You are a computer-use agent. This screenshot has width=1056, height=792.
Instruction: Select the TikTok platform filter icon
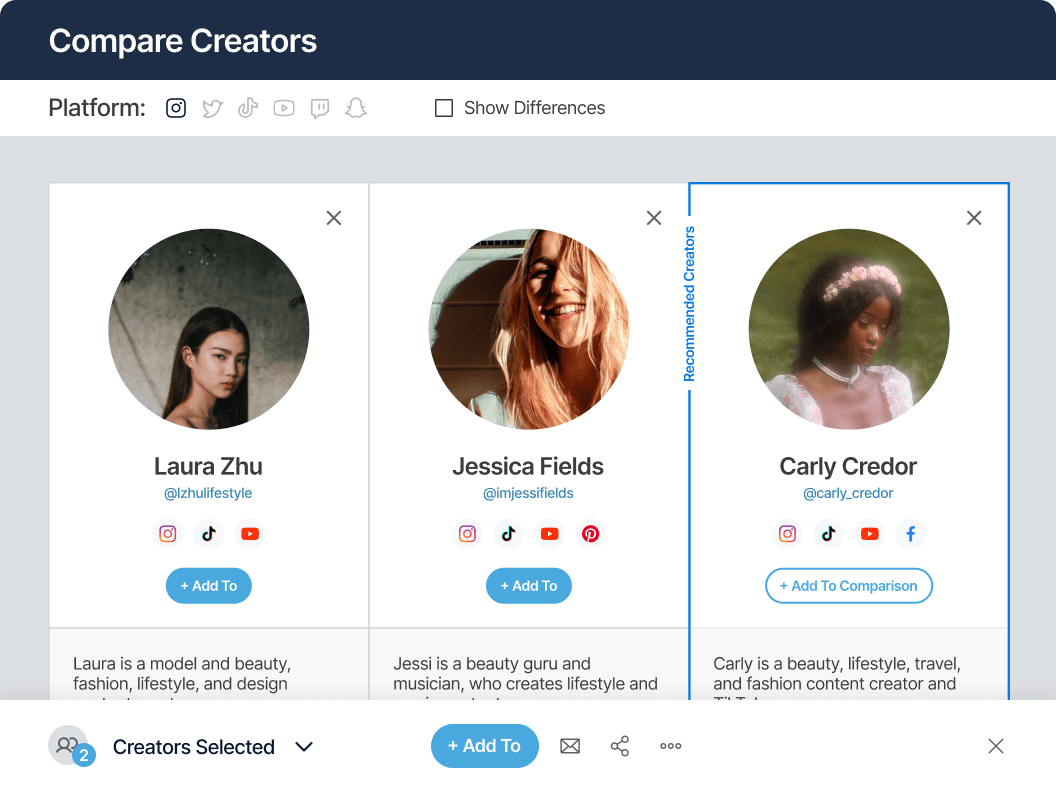[x=247, y=108]
